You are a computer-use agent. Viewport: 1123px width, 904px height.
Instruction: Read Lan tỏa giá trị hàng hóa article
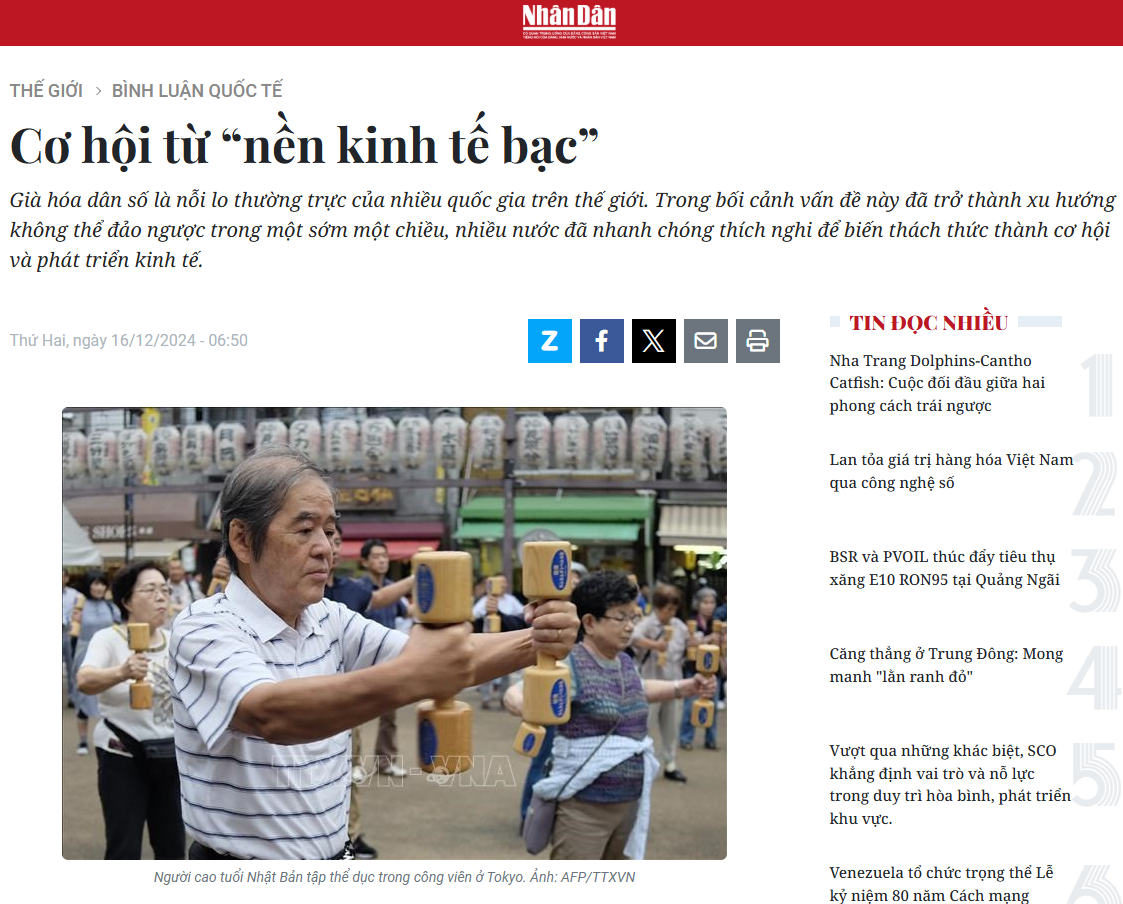(951, 471)
